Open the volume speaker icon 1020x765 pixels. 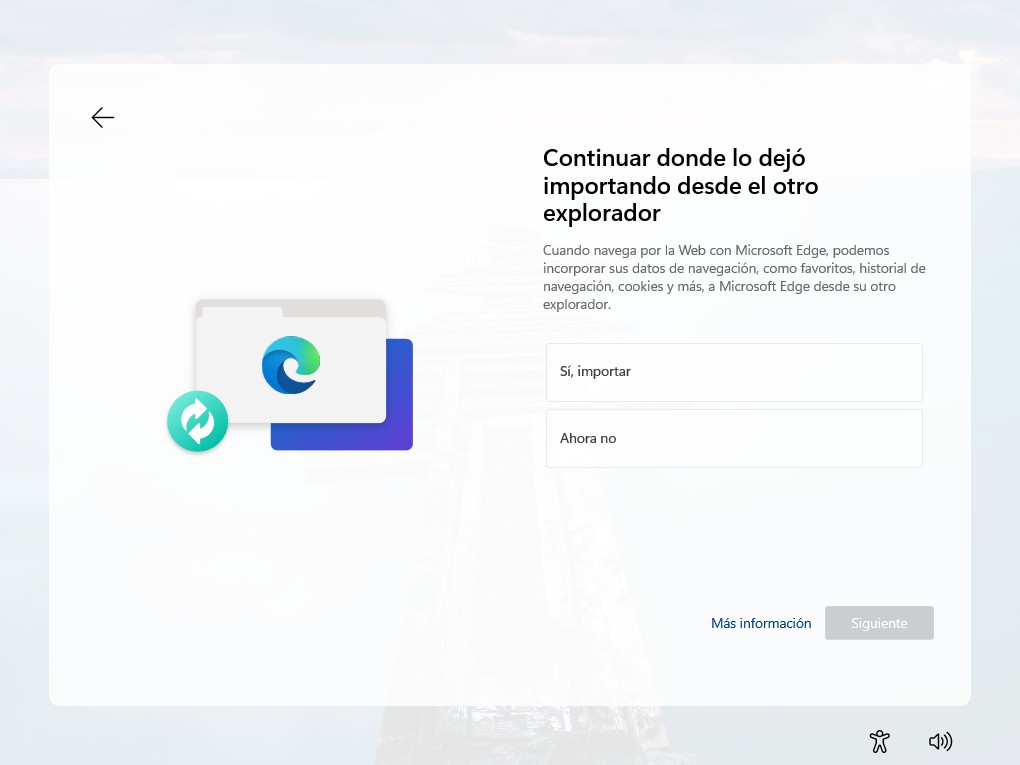click(x=940, y=741)
